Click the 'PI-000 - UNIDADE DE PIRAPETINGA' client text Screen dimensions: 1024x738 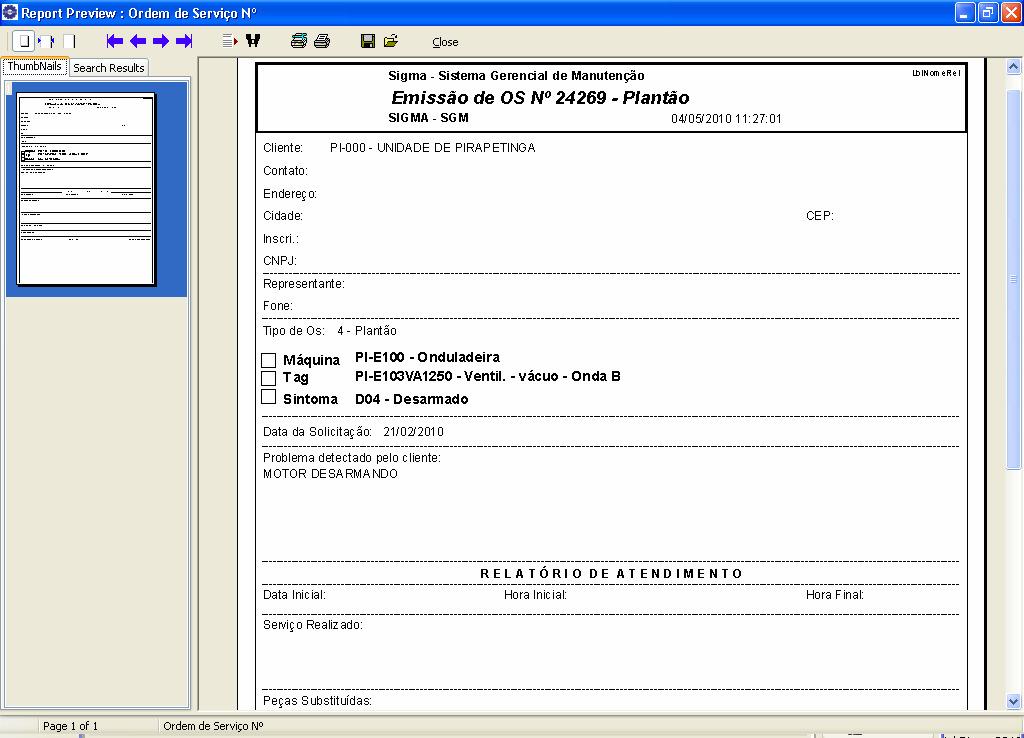[x=432, y=148]
